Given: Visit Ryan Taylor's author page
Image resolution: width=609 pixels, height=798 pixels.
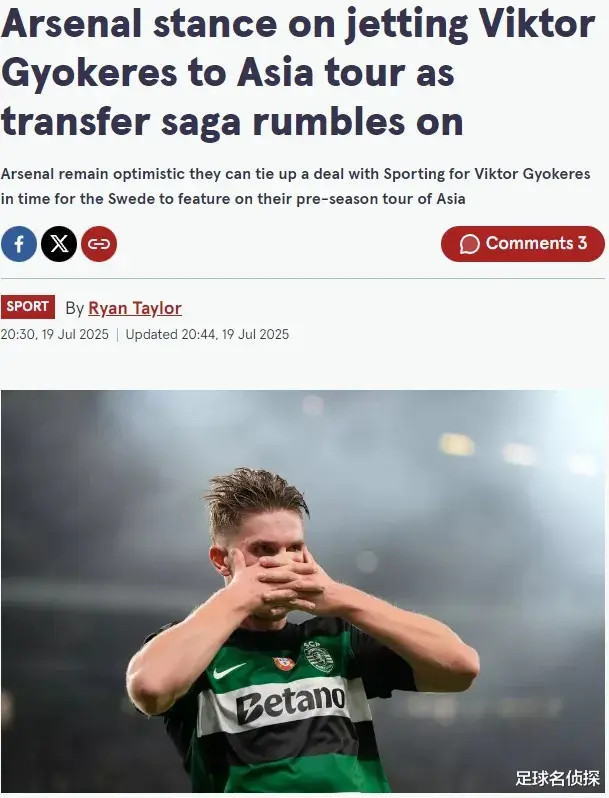Looking at the screenshot, I should click(x=135, y=308).
